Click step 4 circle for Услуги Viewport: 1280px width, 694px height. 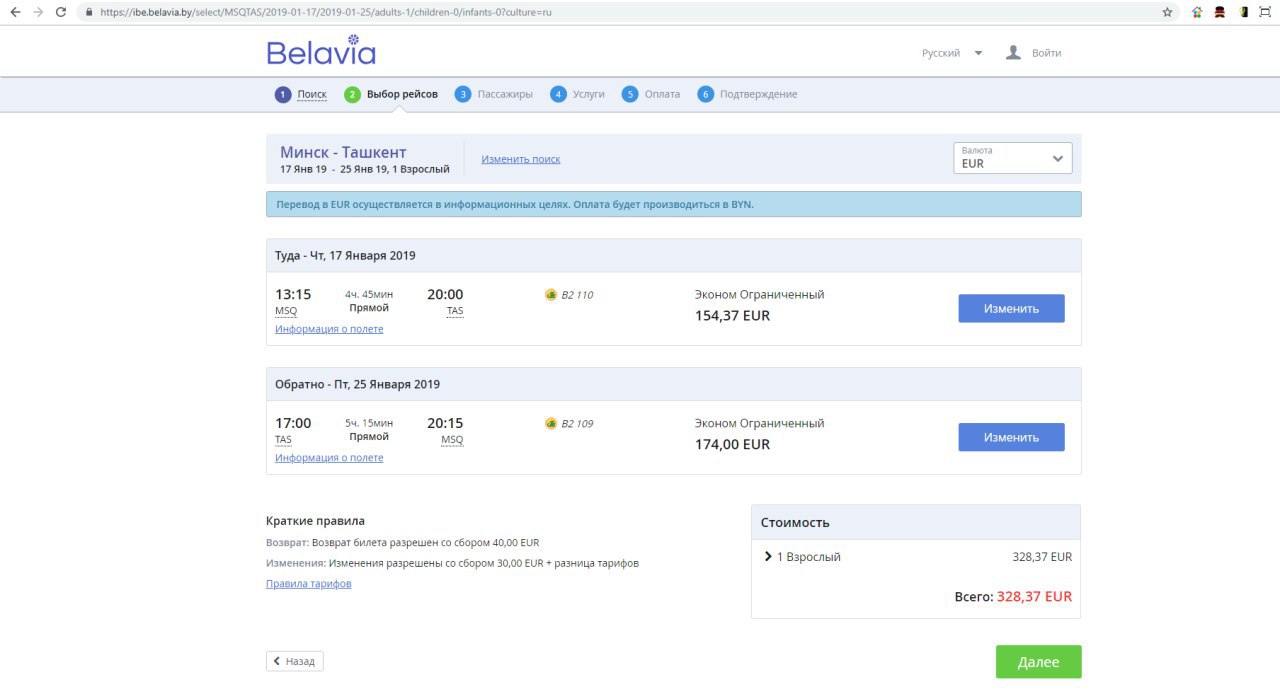point(558,94)
